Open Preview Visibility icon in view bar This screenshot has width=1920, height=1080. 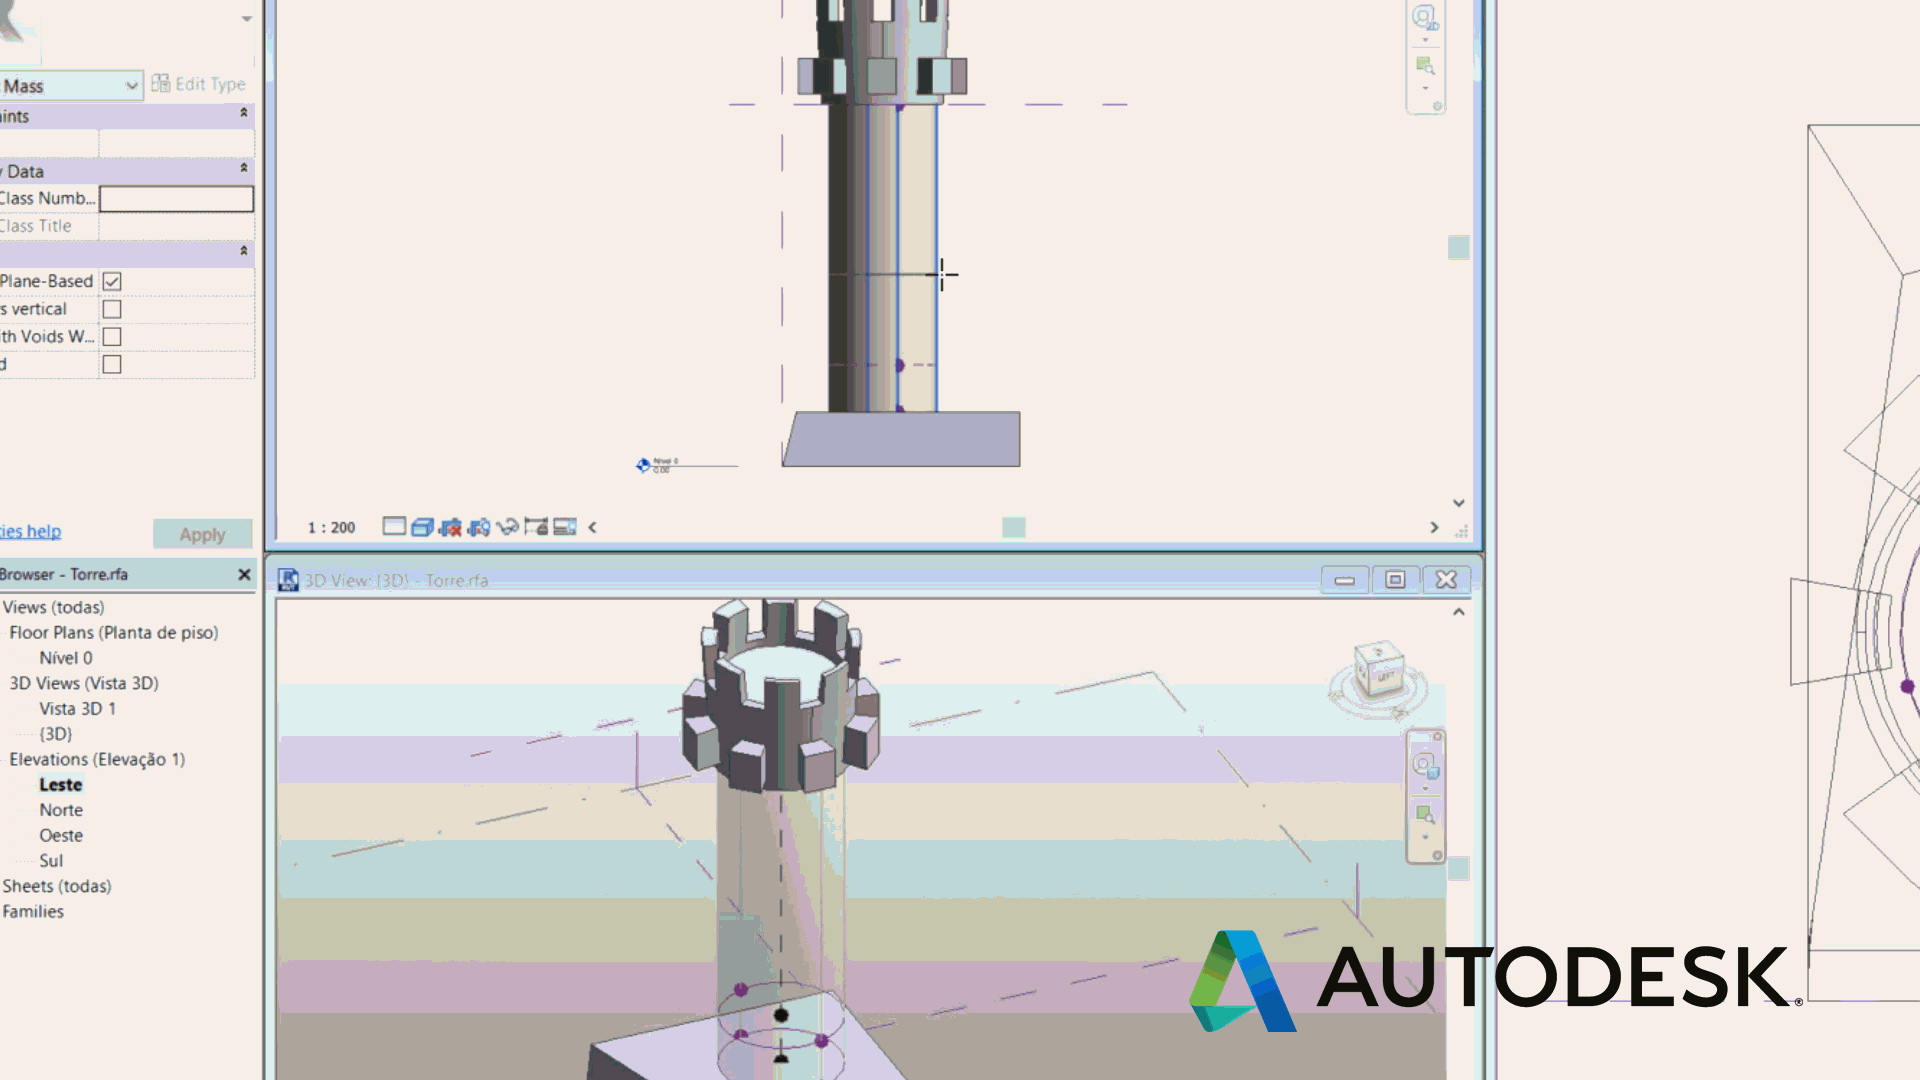coord(565,527)
